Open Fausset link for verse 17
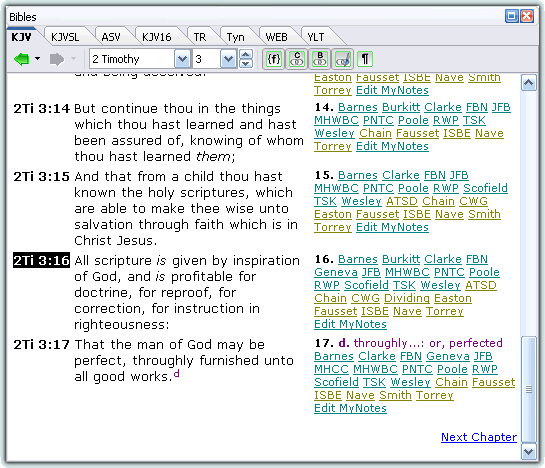 (493, 382)
